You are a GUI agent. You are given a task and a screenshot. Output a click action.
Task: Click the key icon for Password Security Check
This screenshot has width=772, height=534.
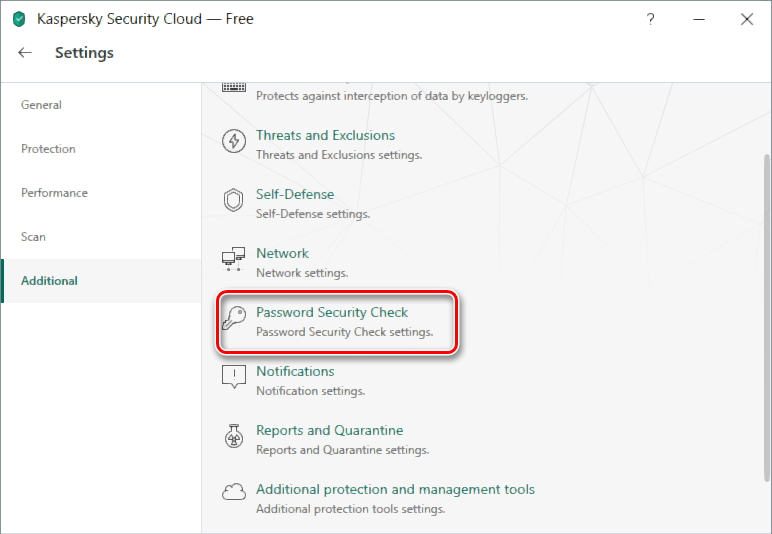(x=233, y=318)
